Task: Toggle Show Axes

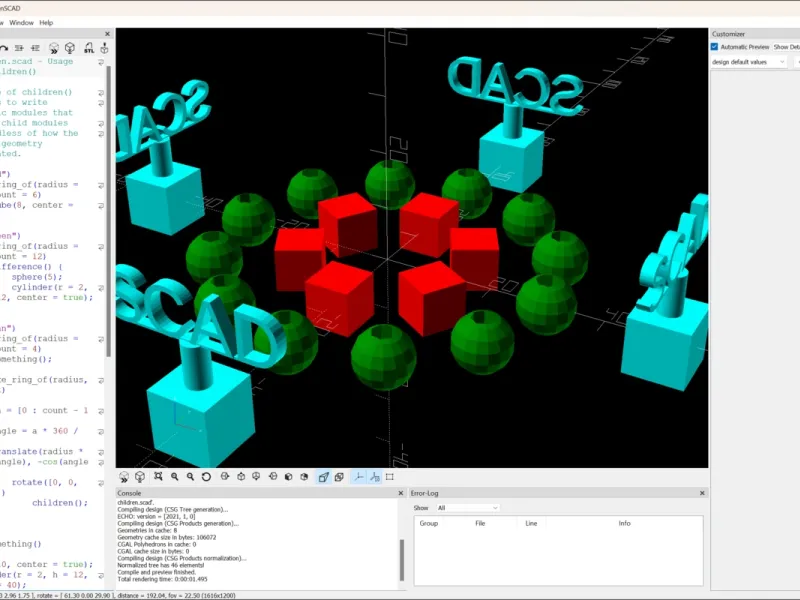Action: click(359, 477)
